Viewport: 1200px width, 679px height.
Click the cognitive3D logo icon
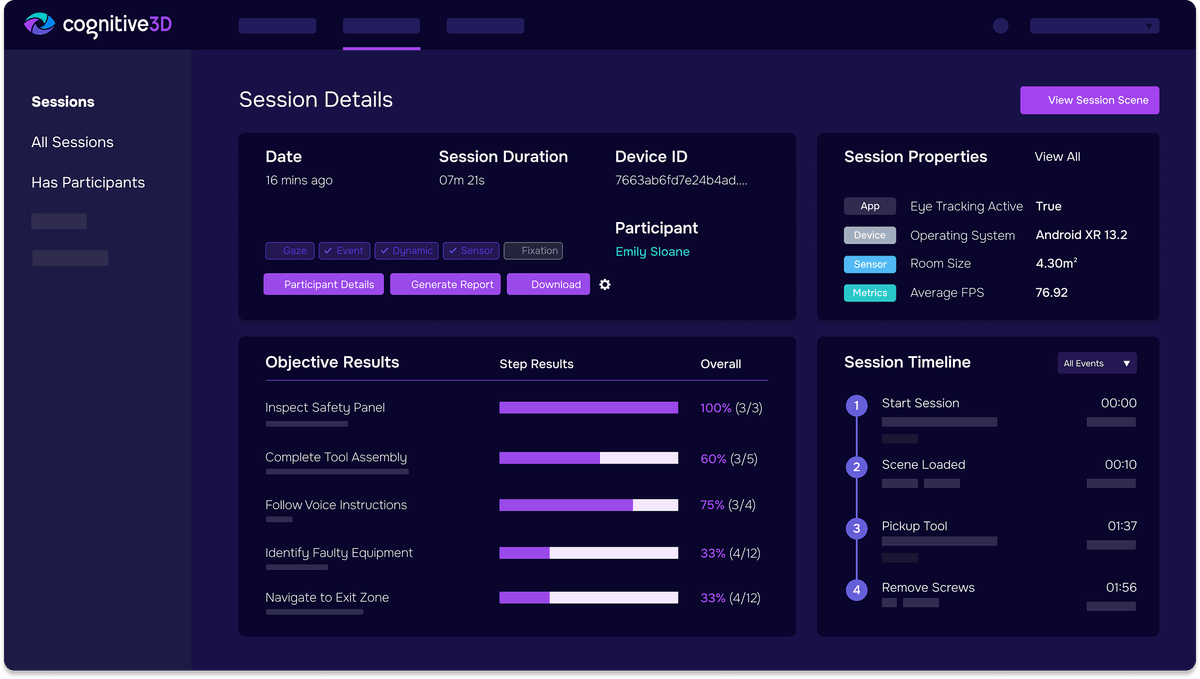38,24
